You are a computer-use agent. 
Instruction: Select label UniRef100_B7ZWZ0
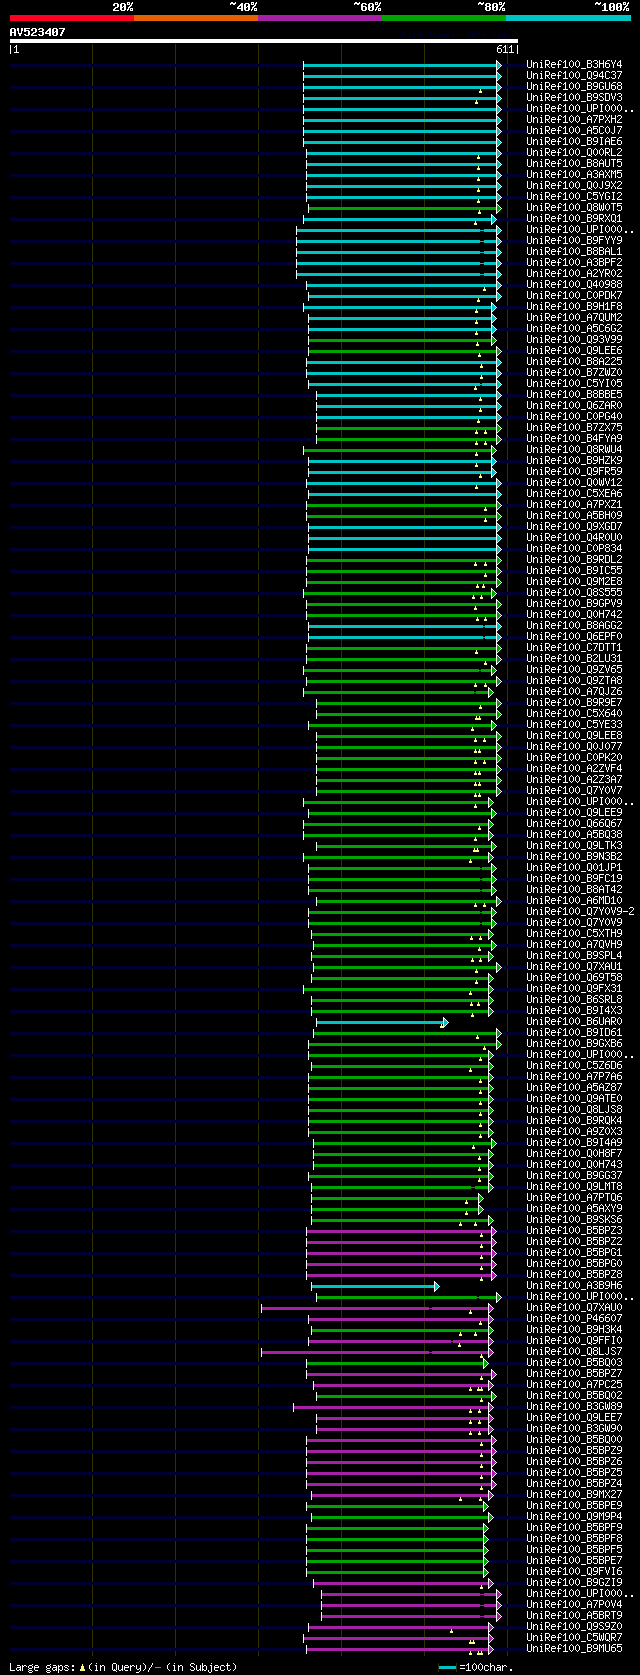[574, 373]
